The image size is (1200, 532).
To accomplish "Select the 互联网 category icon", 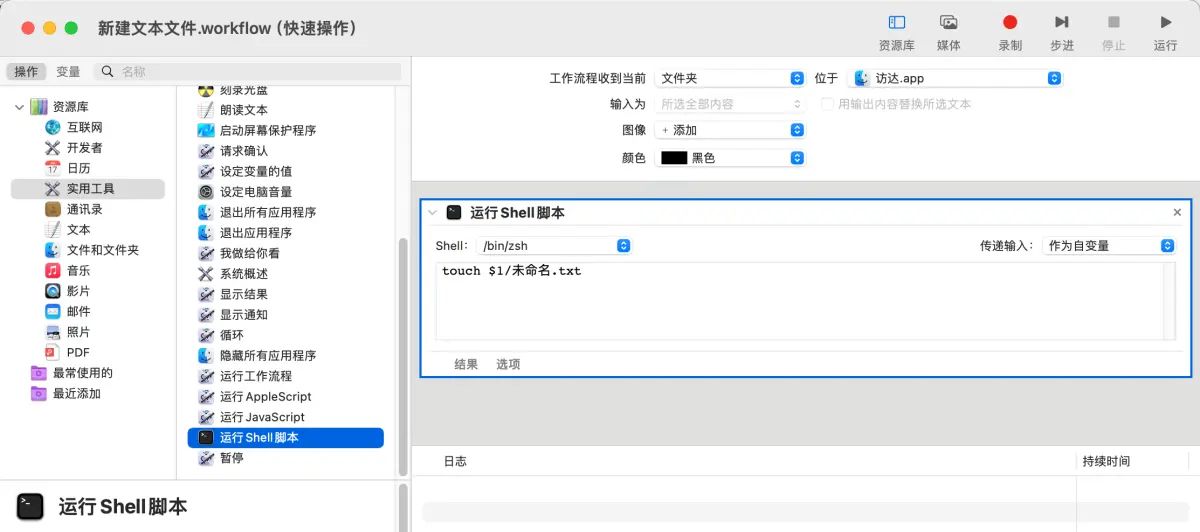I will point(53,128).
